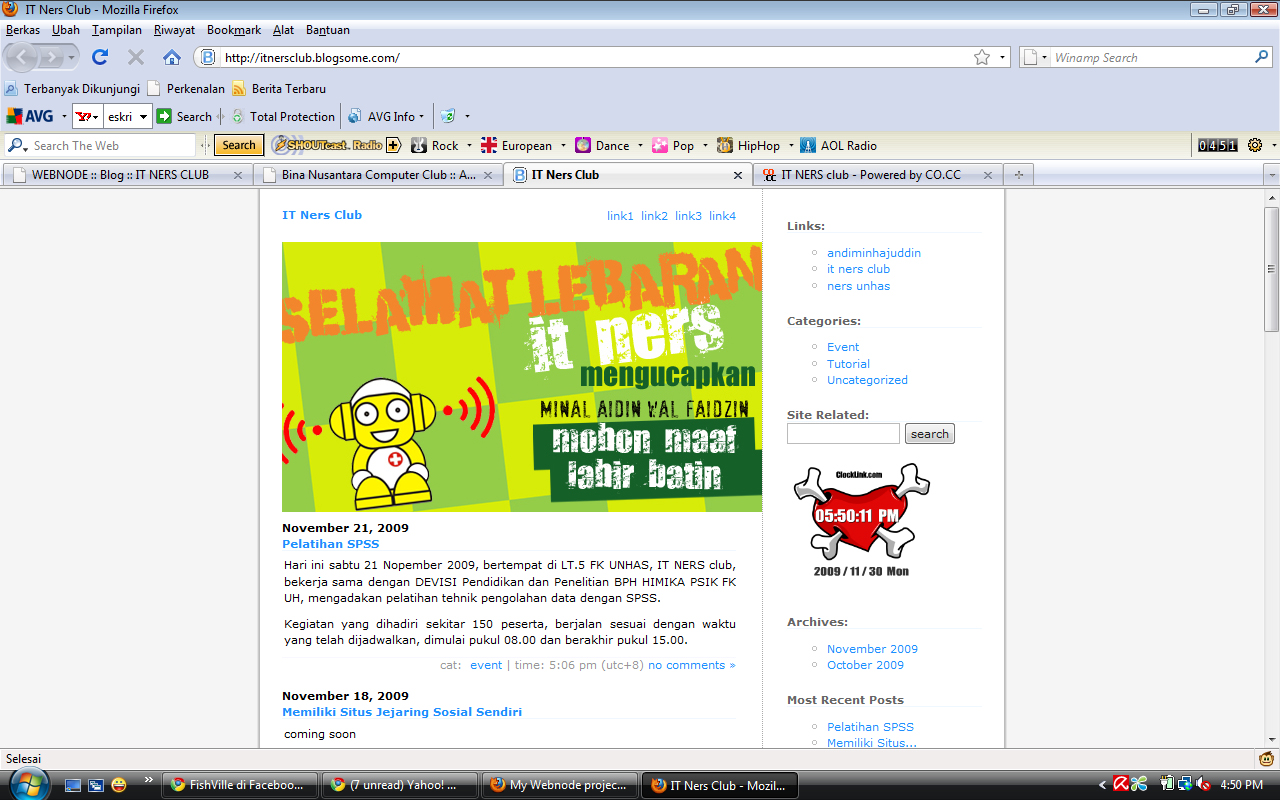Viewport: 1280px width, 800px height.
Task: Click the Reload page icon
Action: pos(100,57)
